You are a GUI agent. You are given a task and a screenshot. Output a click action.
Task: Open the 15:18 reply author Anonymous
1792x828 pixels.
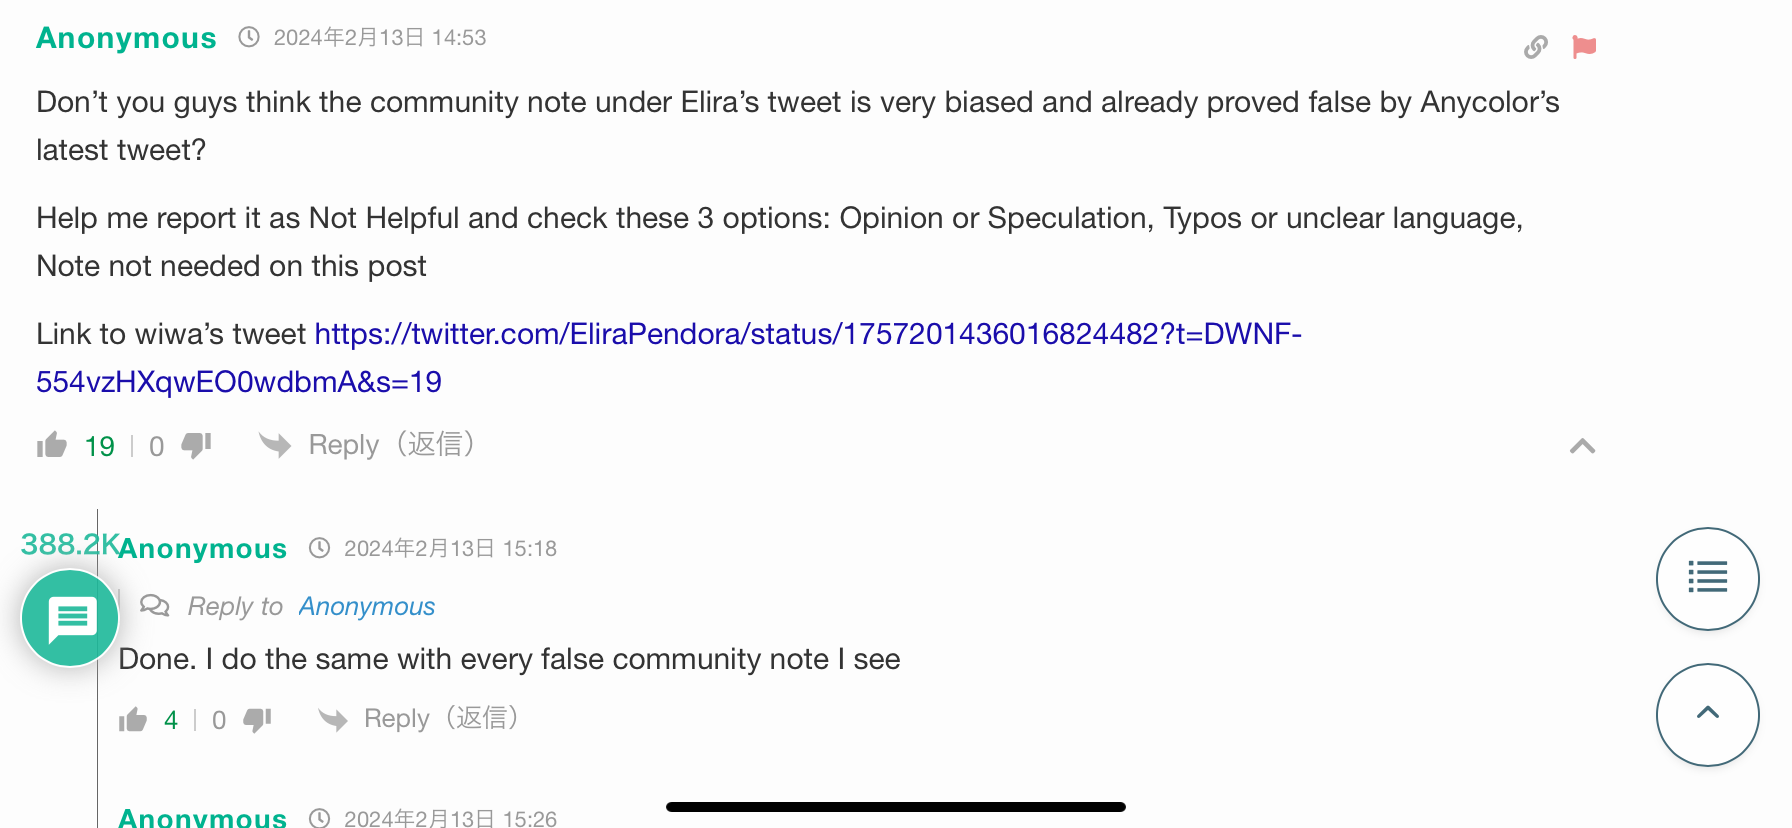tap(203, 548)
